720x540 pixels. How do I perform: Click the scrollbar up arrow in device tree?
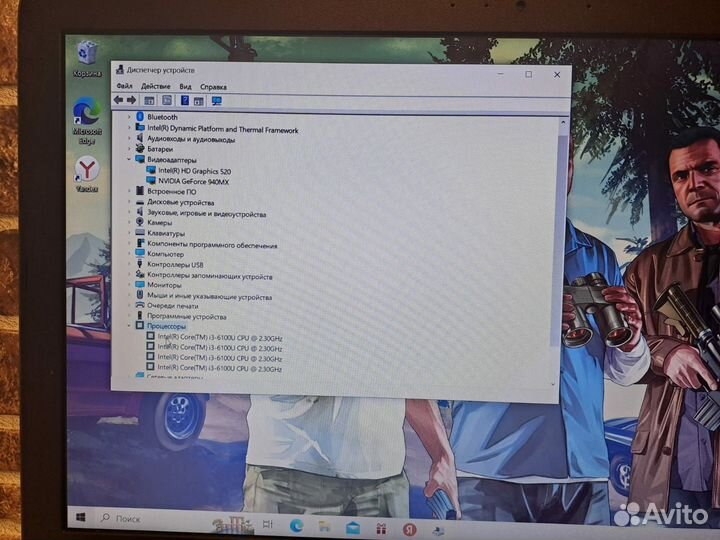coord(563,123)
